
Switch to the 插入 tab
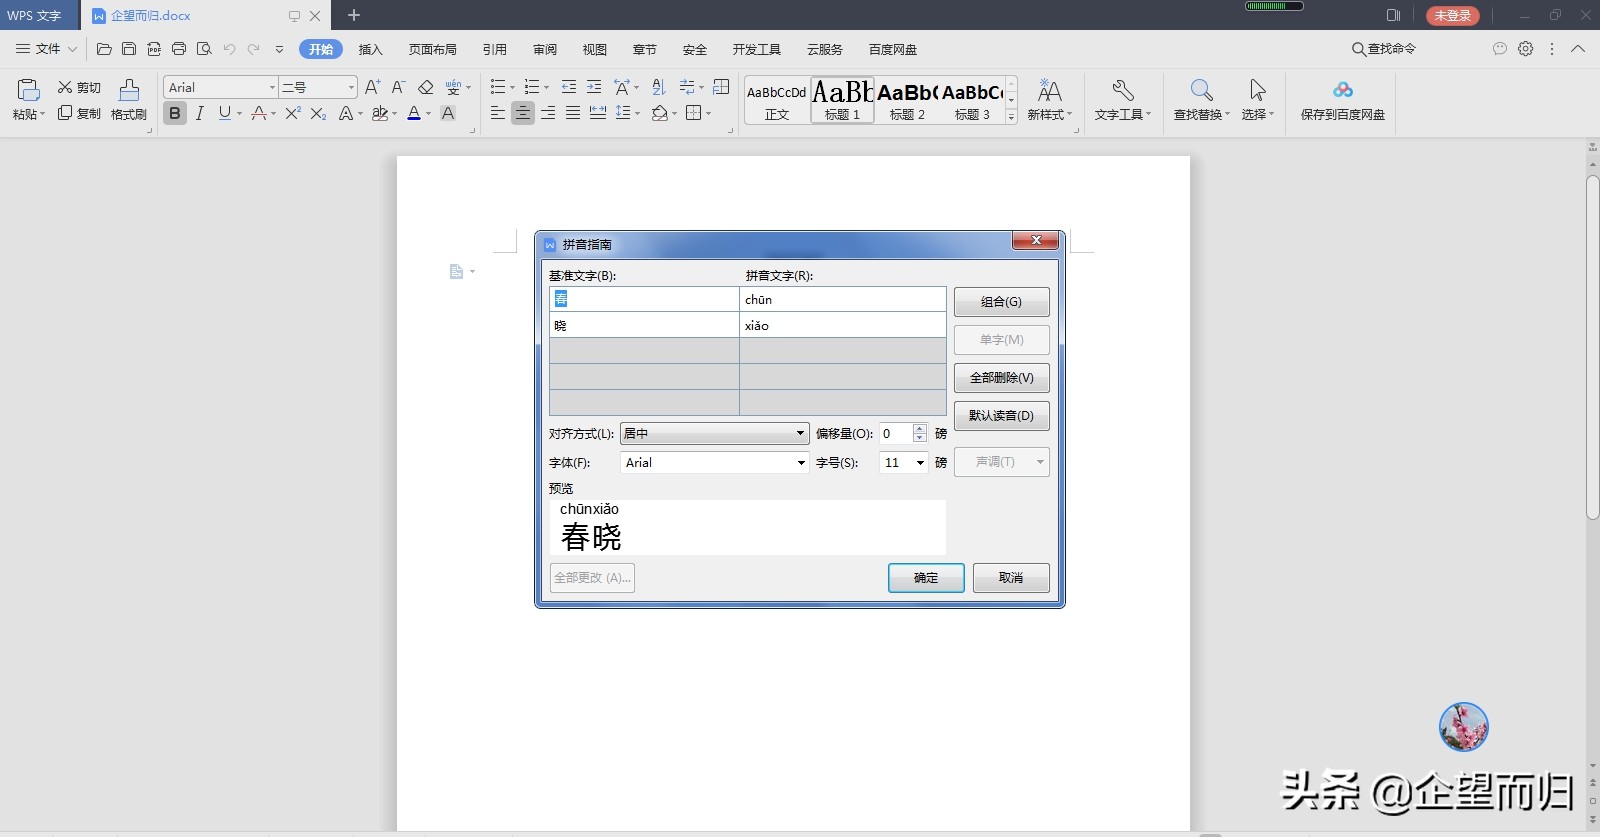click(370, 49)
